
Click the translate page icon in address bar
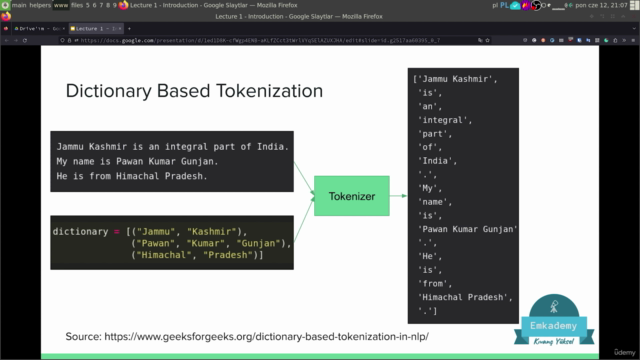(x=480, y=40)
